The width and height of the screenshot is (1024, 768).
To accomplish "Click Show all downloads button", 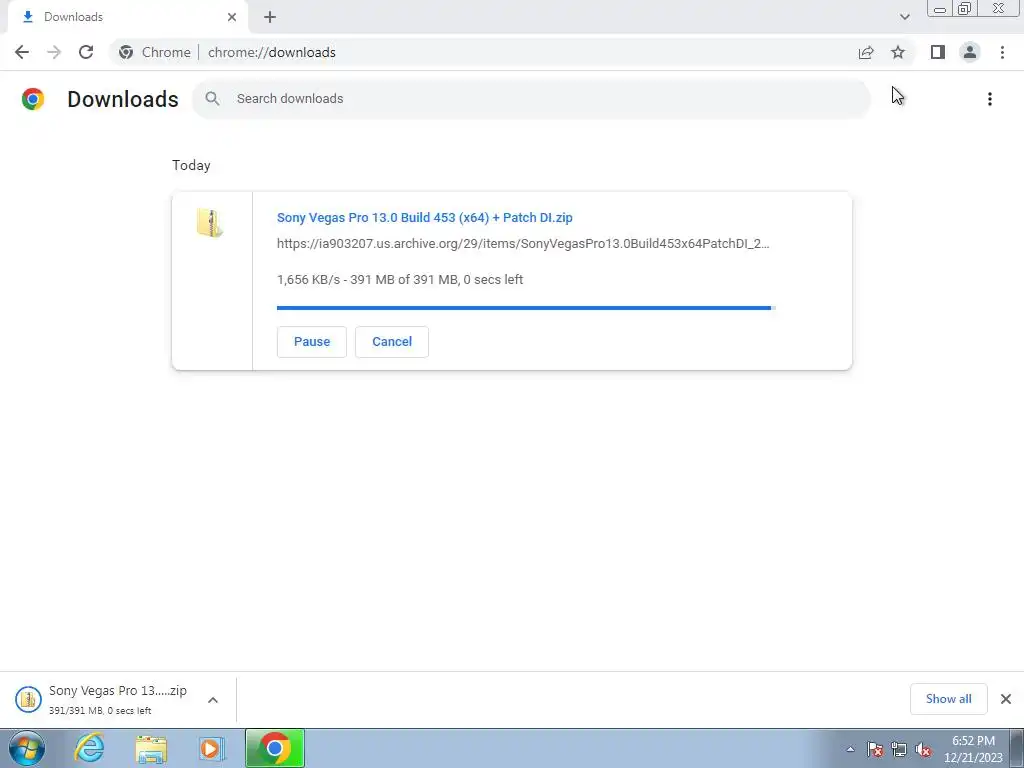I will pos(948,699).
